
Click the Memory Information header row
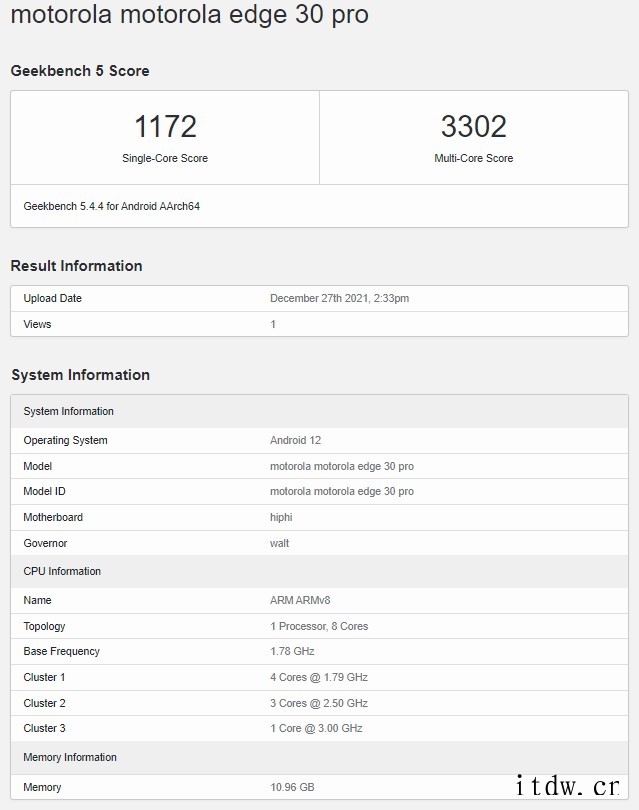[x=319, y=757]
